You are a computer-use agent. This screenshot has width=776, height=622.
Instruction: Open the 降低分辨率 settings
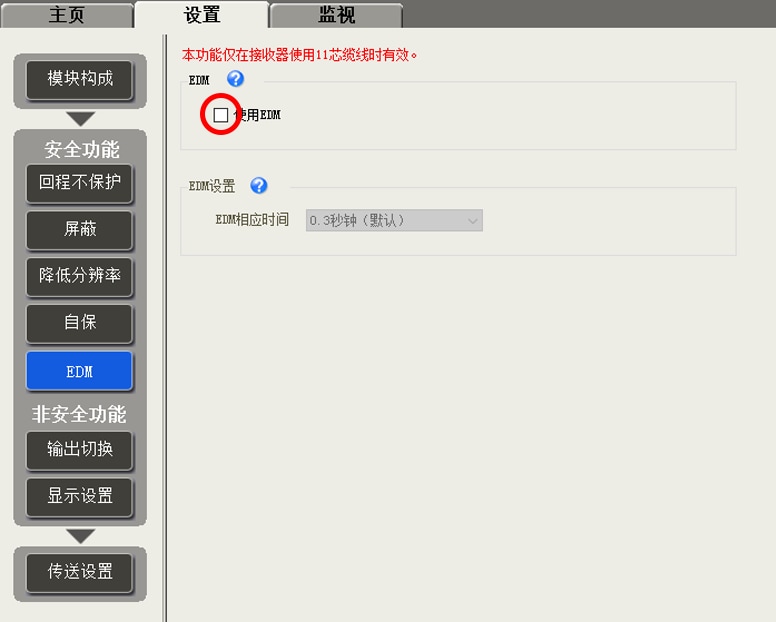click(80, 276)
